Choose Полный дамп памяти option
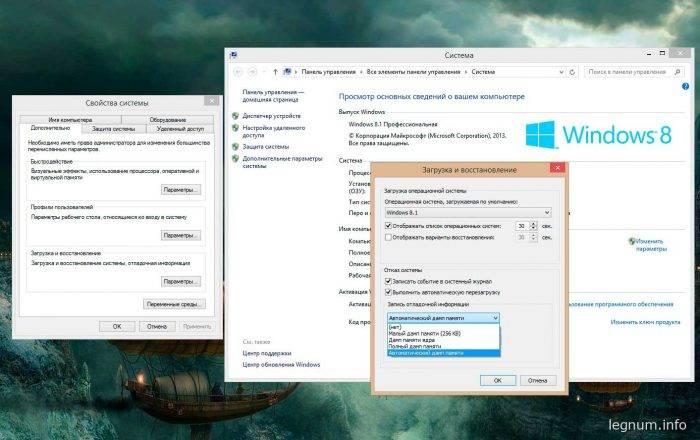This screenshot has height=440, width=700. click(x=443, y=346)
